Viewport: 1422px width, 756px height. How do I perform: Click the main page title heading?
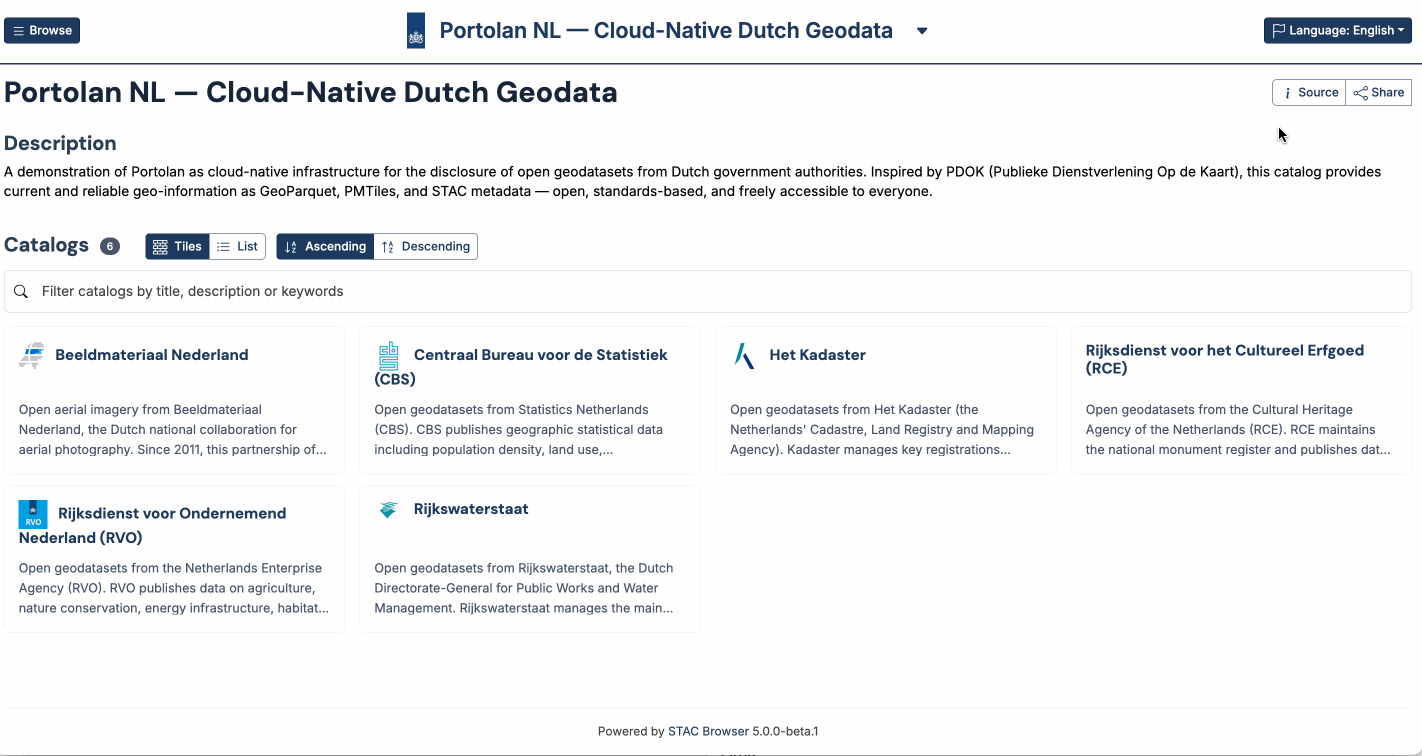[311, 92]
